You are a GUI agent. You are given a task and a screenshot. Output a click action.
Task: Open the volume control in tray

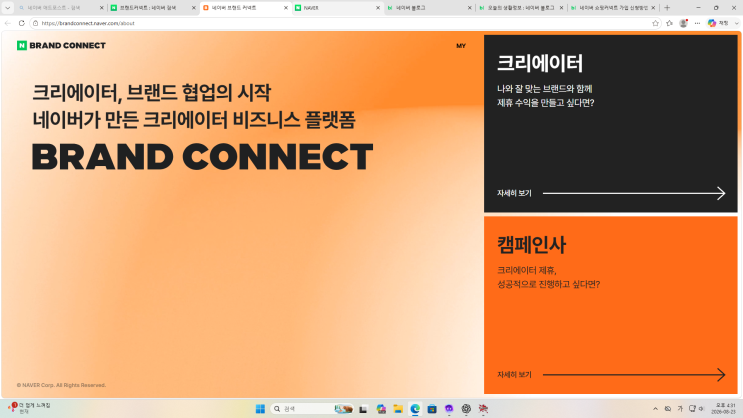tap(702, 409)
